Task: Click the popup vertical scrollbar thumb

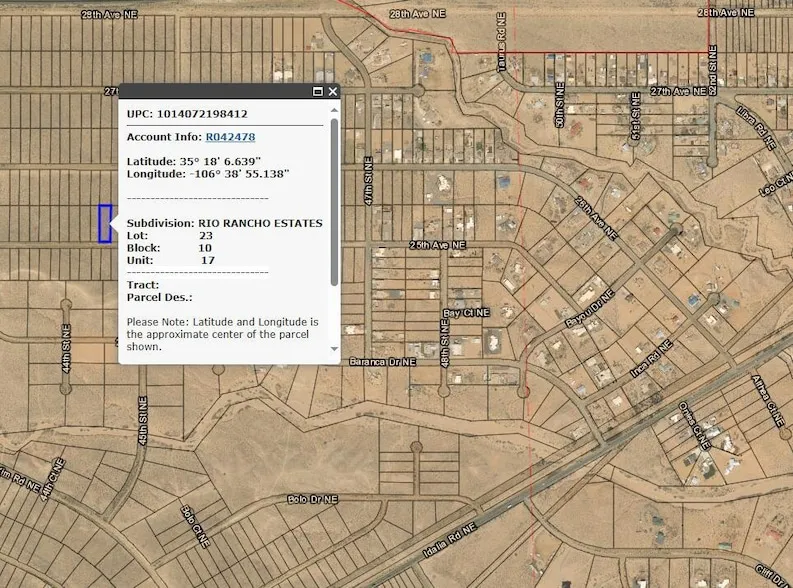Action: 334,200
